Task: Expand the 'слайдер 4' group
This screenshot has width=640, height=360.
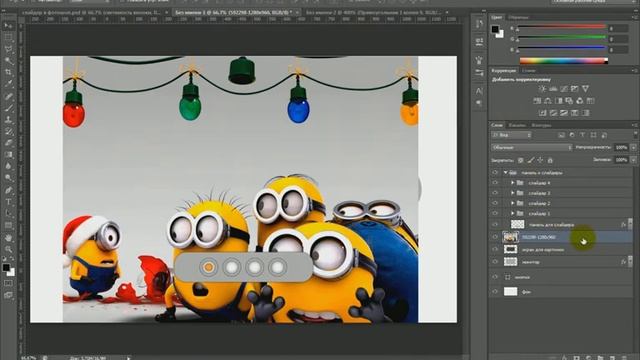Action: [x=513, y=183]
